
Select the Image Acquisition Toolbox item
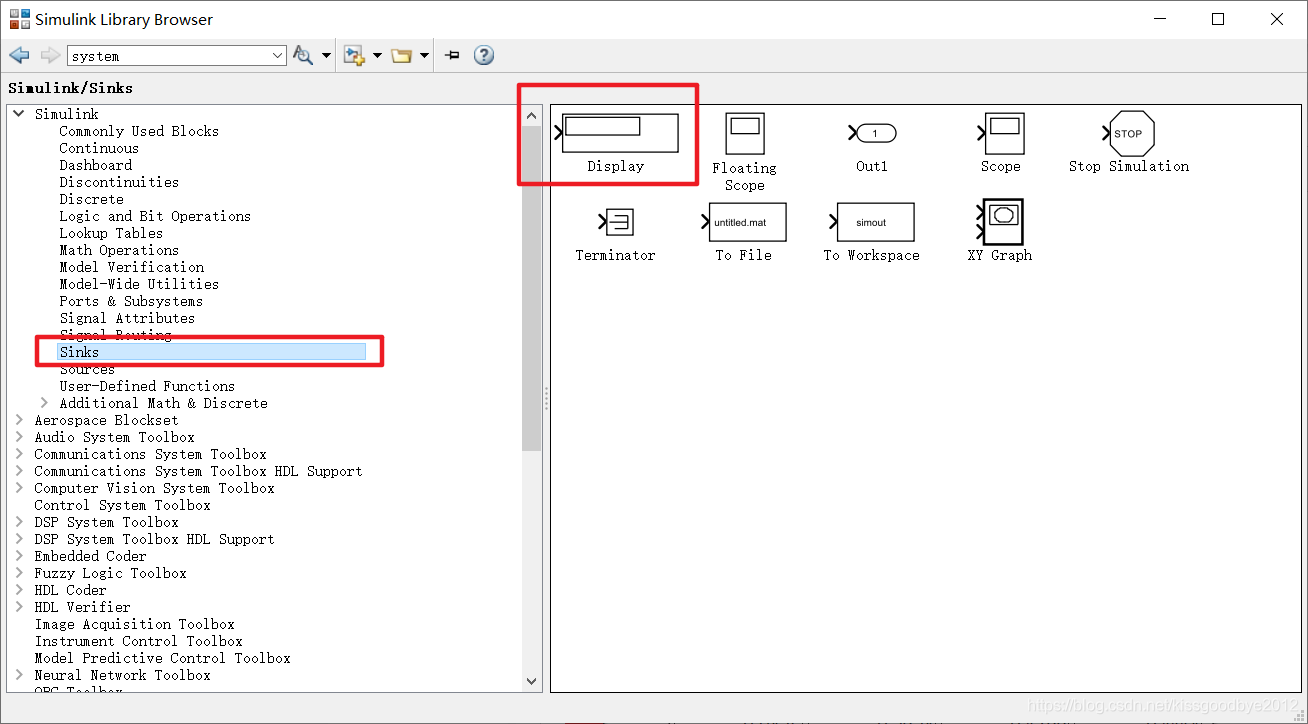click(134, 624)
